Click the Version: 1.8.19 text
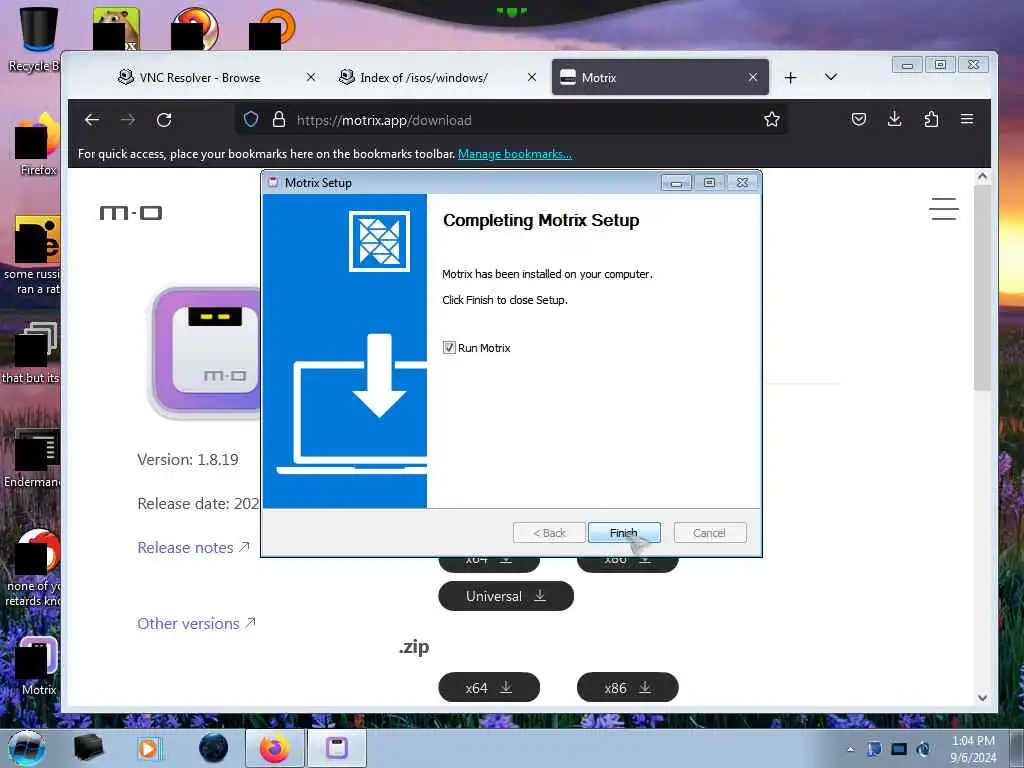The width and height of the screenshot is (1024, 768). pos(188,460)
